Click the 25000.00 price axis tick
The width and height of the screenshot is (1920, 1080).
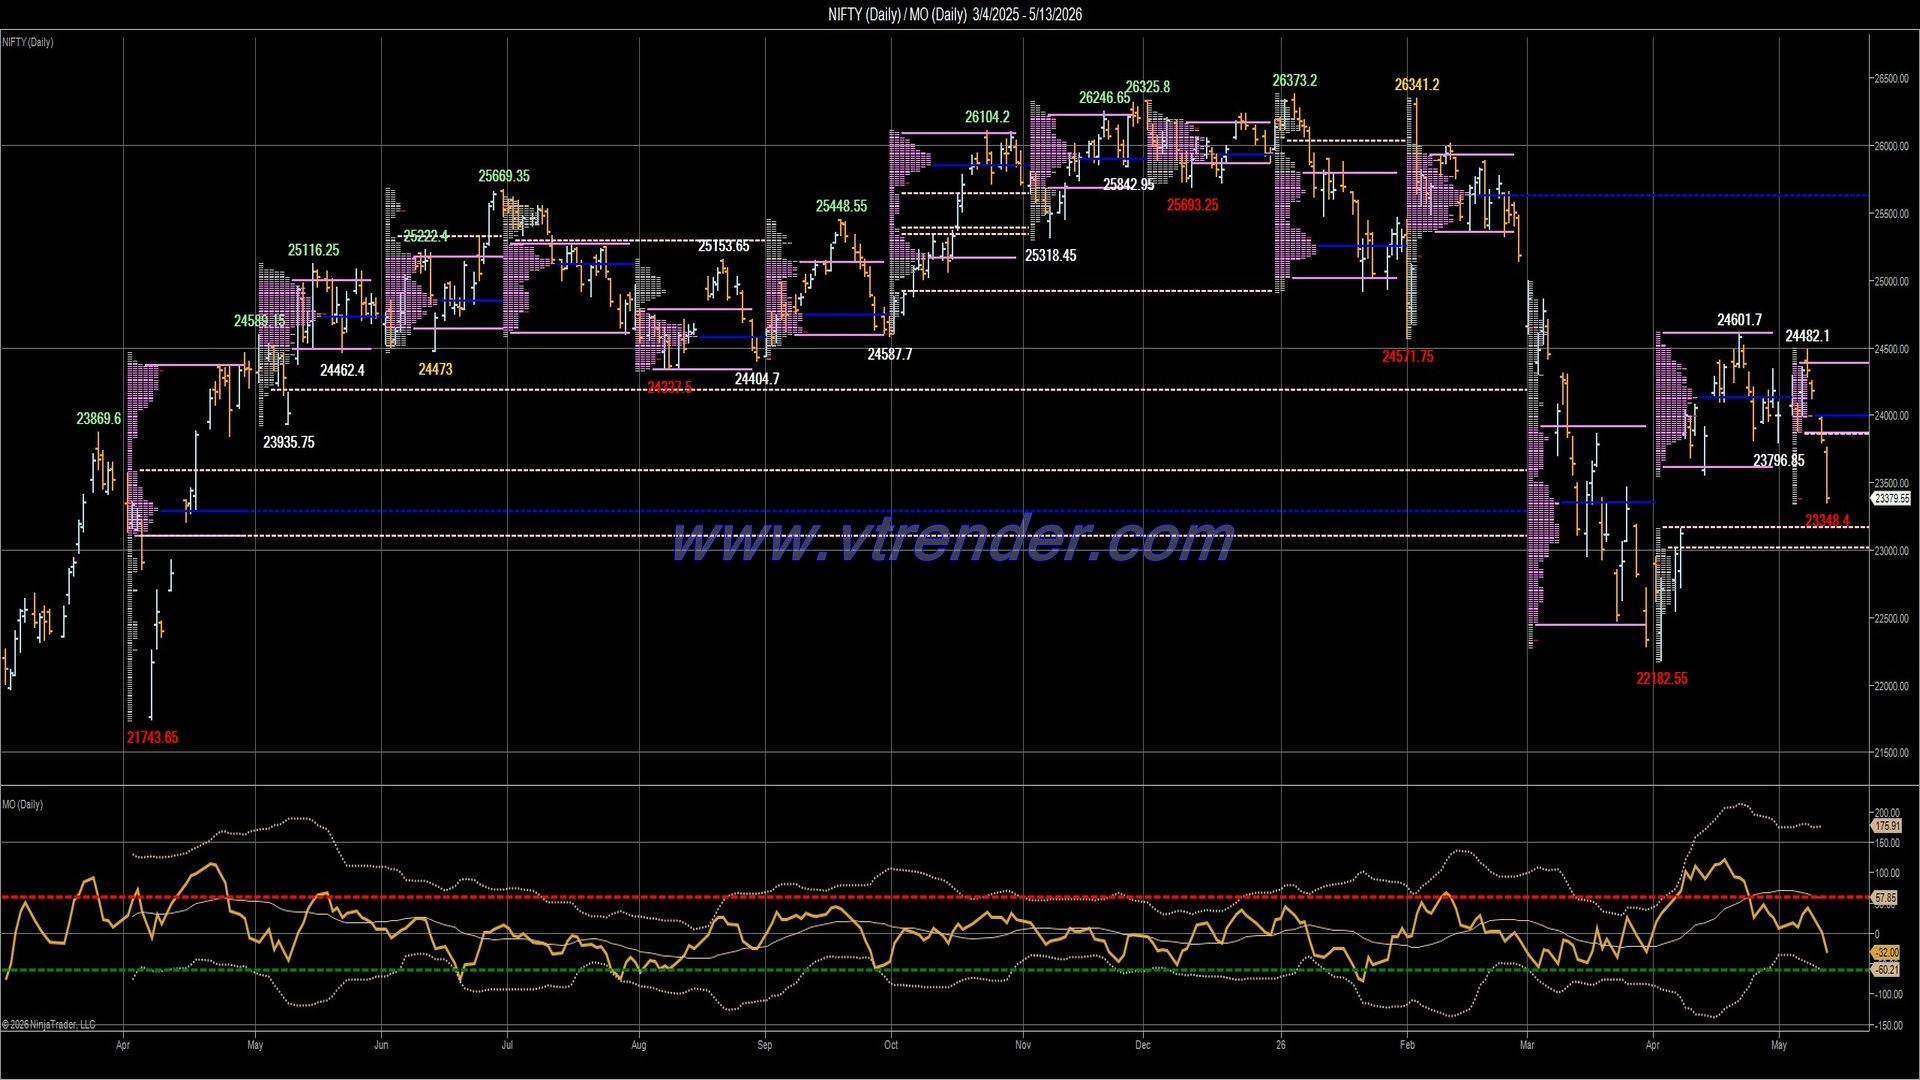[x=1890, y=281]
